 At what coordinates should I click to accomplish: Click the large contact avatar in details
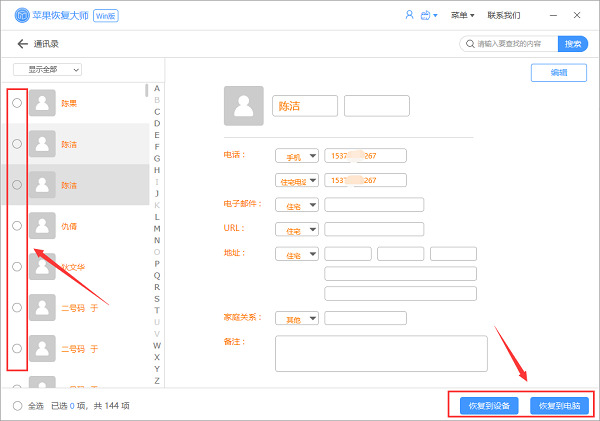click(x=244, y=106)
